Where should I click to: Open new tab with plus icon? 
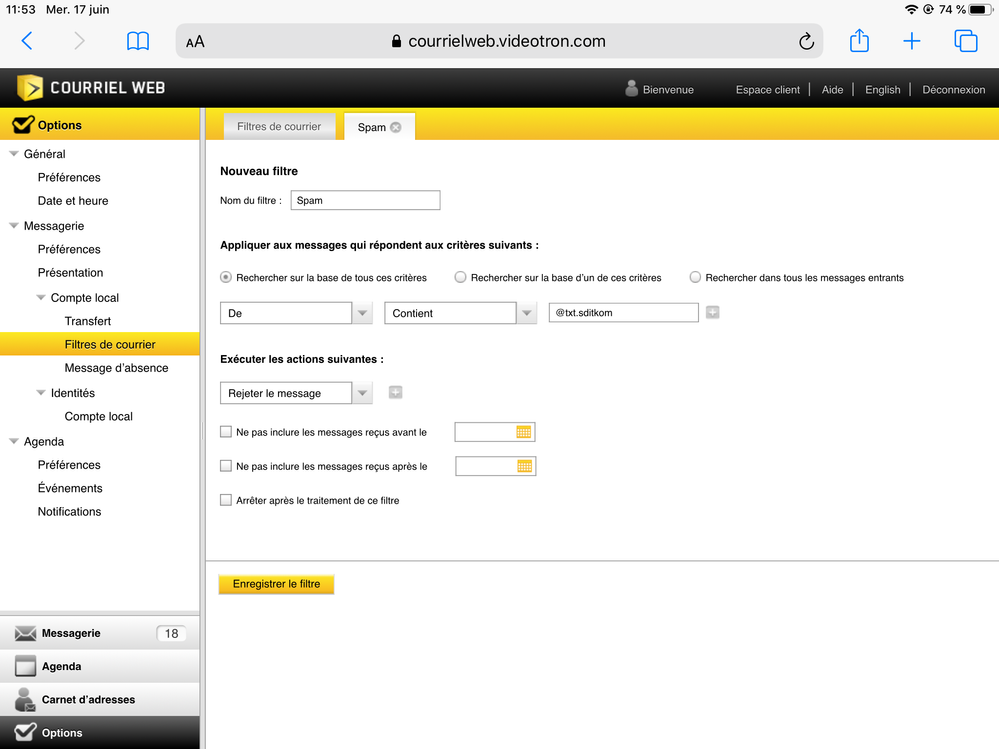[912, 41]
